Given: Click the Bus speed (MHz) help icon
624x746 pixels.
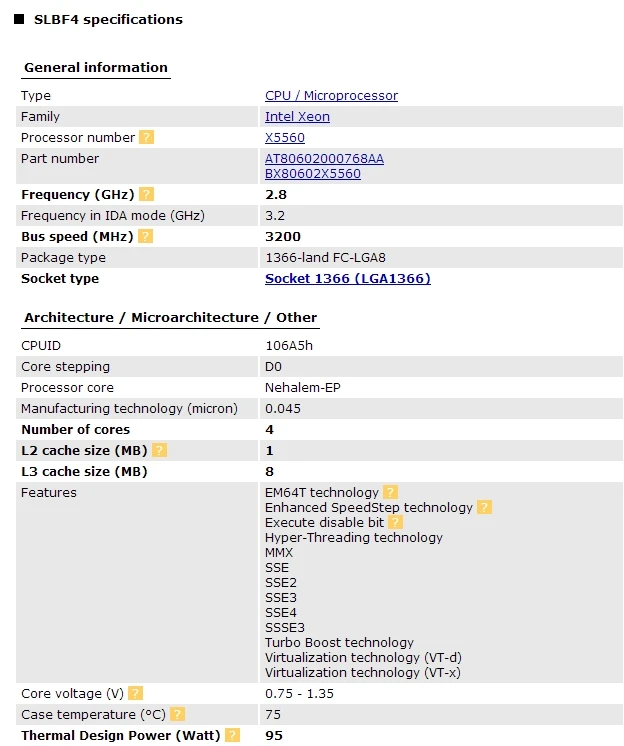Looking at the screenshot, I should (145, 237).
